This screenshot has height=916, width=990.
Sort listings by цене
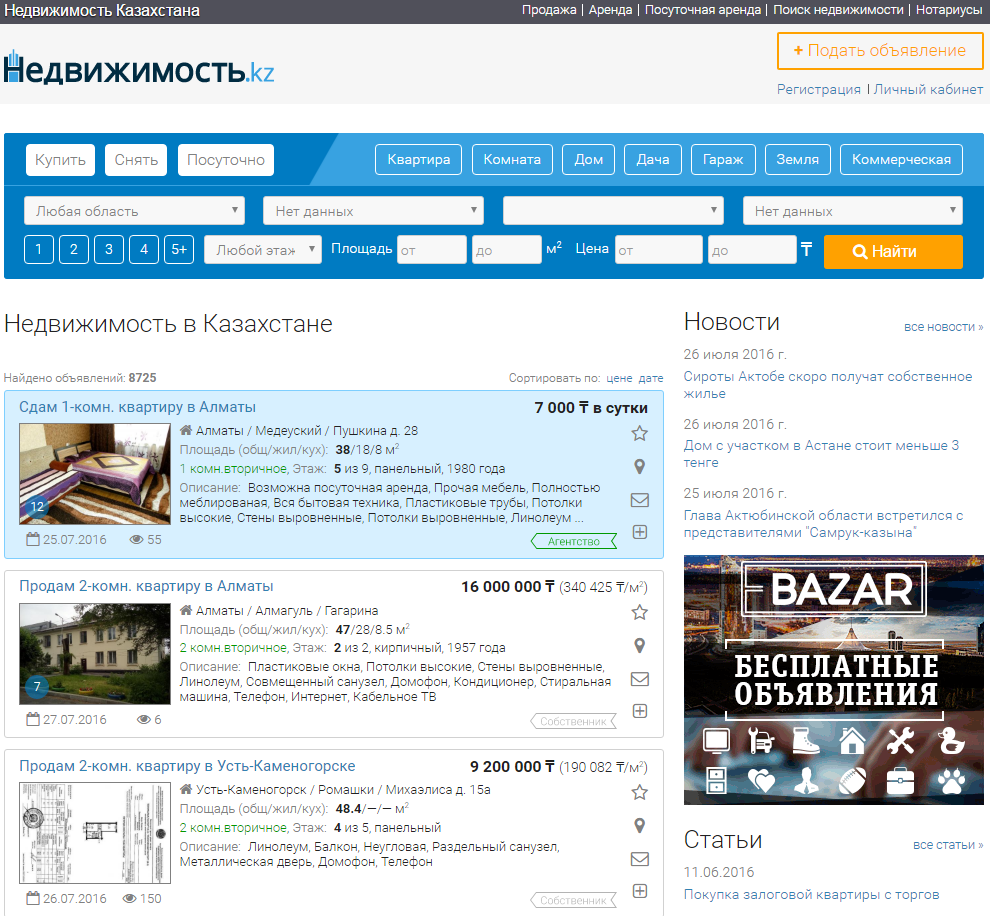pyautogui.click(x=619, y=378)
